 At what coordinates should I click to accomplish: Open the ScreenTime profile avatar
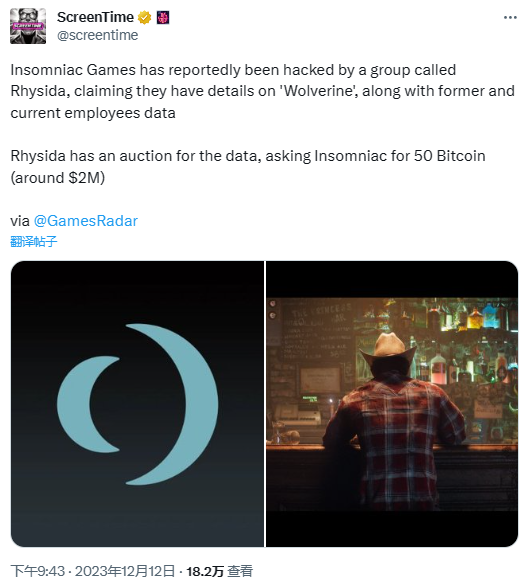click(x=28, y=26)
